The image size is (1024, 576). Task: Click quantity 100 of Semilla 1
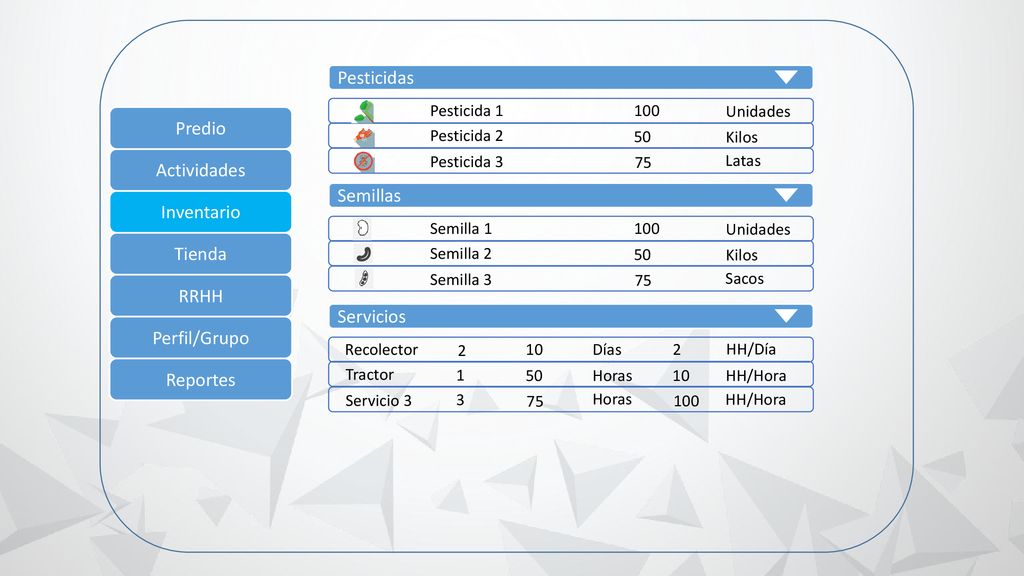coord(647,229)
